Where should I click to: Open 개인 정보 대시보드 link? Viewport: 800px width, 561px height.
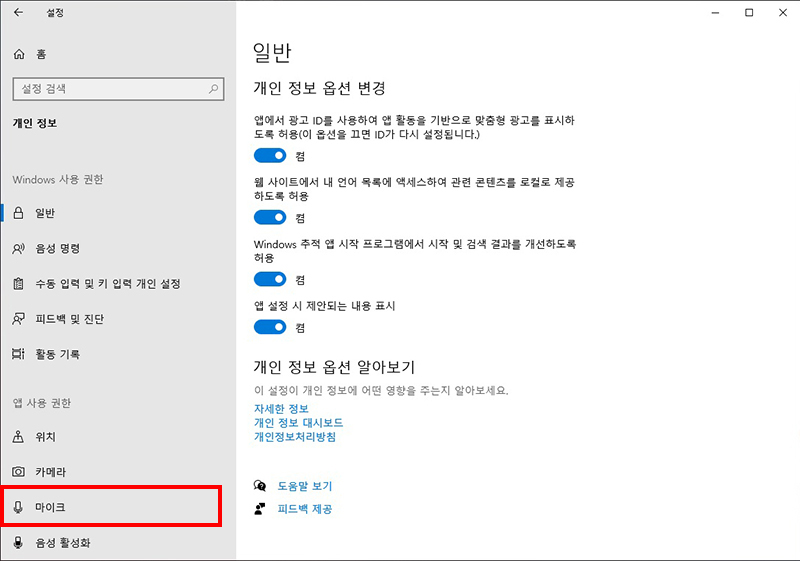pos(298,423)
